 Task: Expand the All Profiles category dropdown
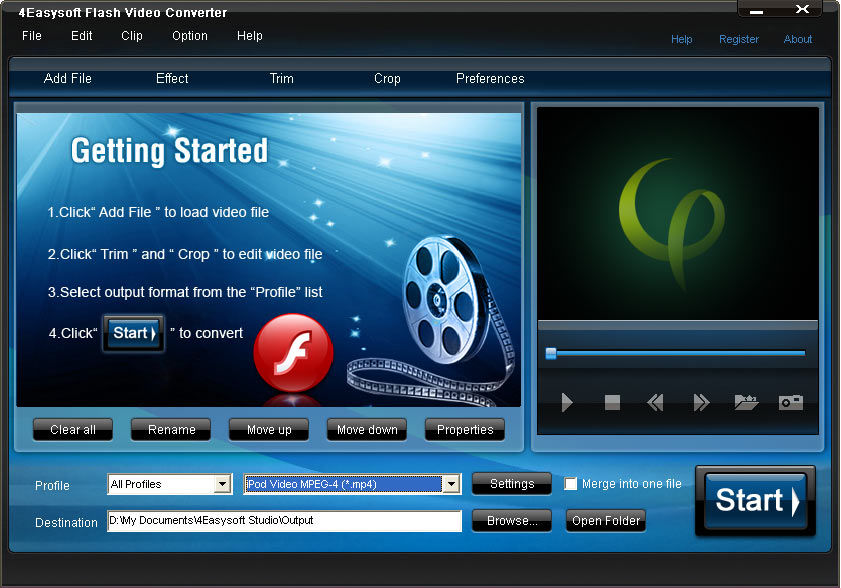[223, 484]
